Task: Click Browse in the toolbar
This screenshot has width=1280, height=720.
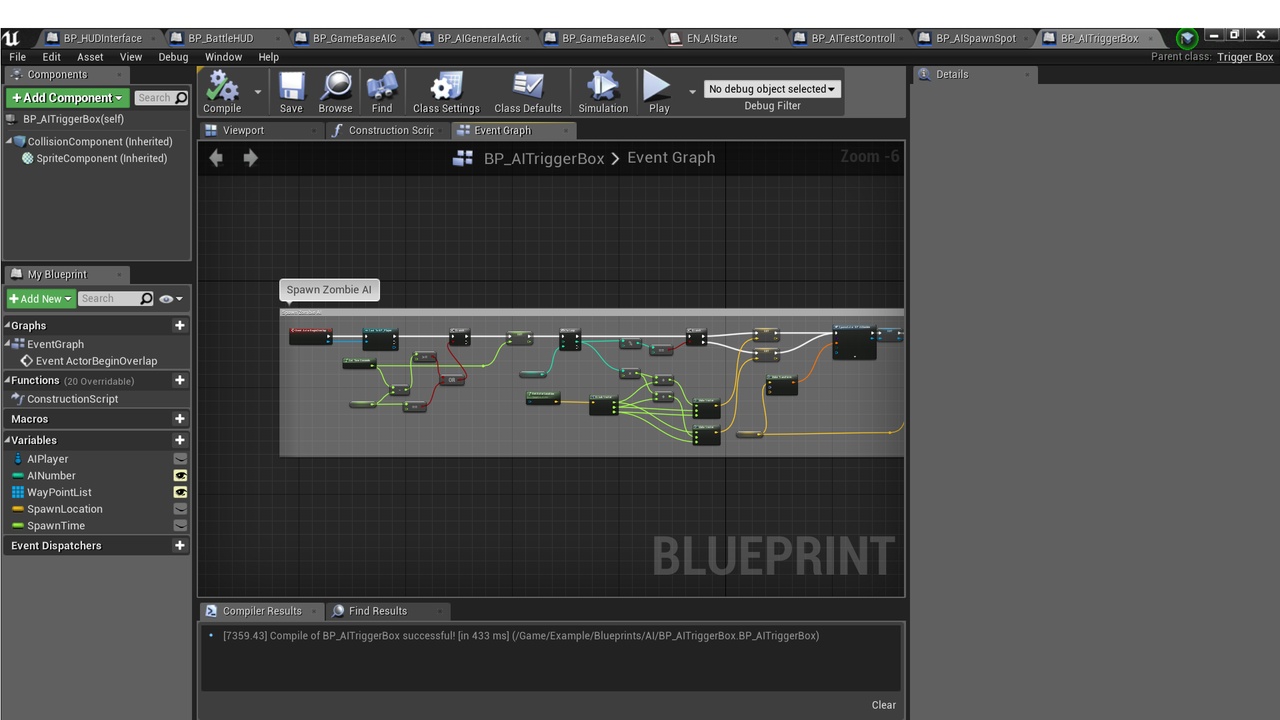Action: pos(335,91)
